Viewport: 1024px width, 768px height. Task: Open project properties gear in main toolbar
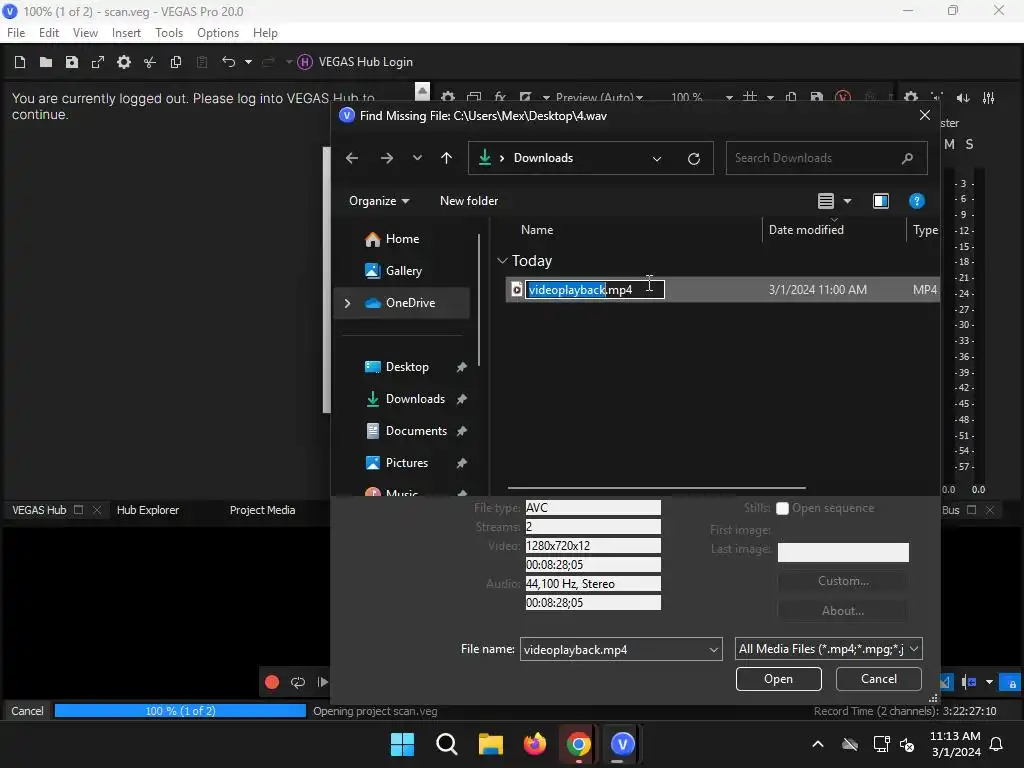coord(123,62)
